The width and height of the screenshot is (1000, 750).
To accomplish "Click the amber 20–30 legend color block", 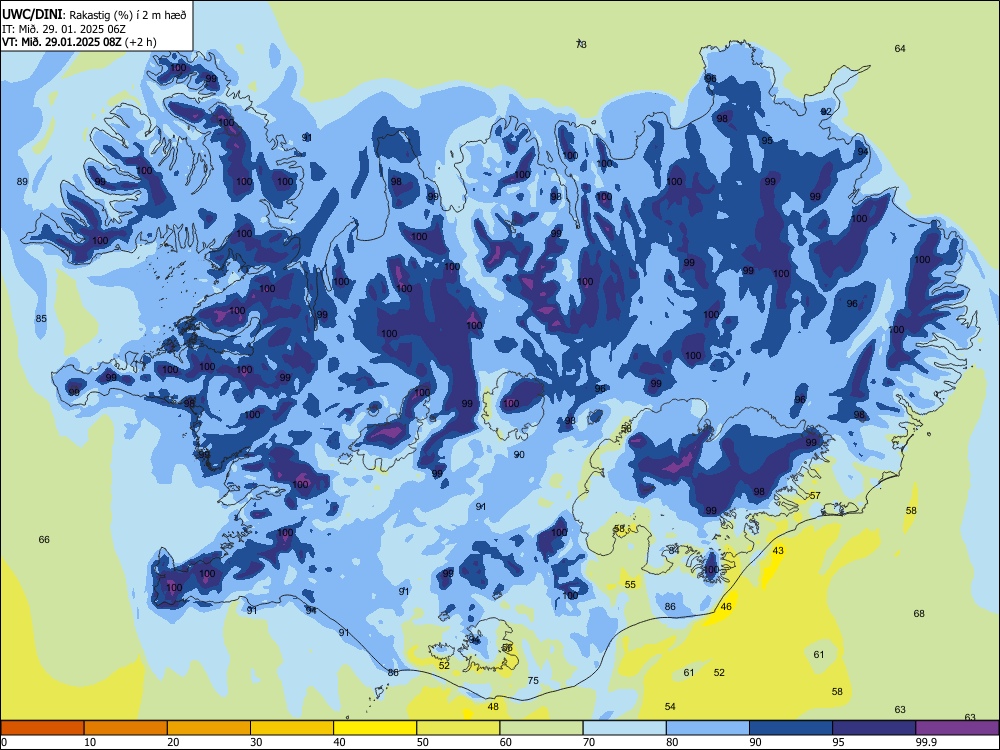I will [209, 728].
